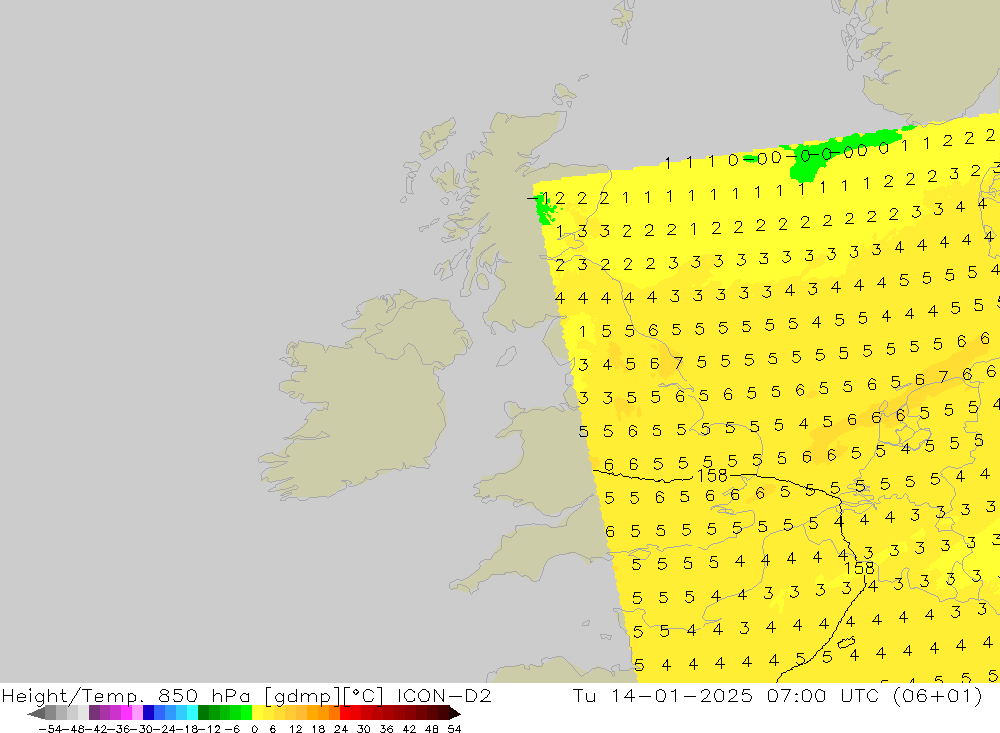Click the -54 legend scale label

(48, 729)
